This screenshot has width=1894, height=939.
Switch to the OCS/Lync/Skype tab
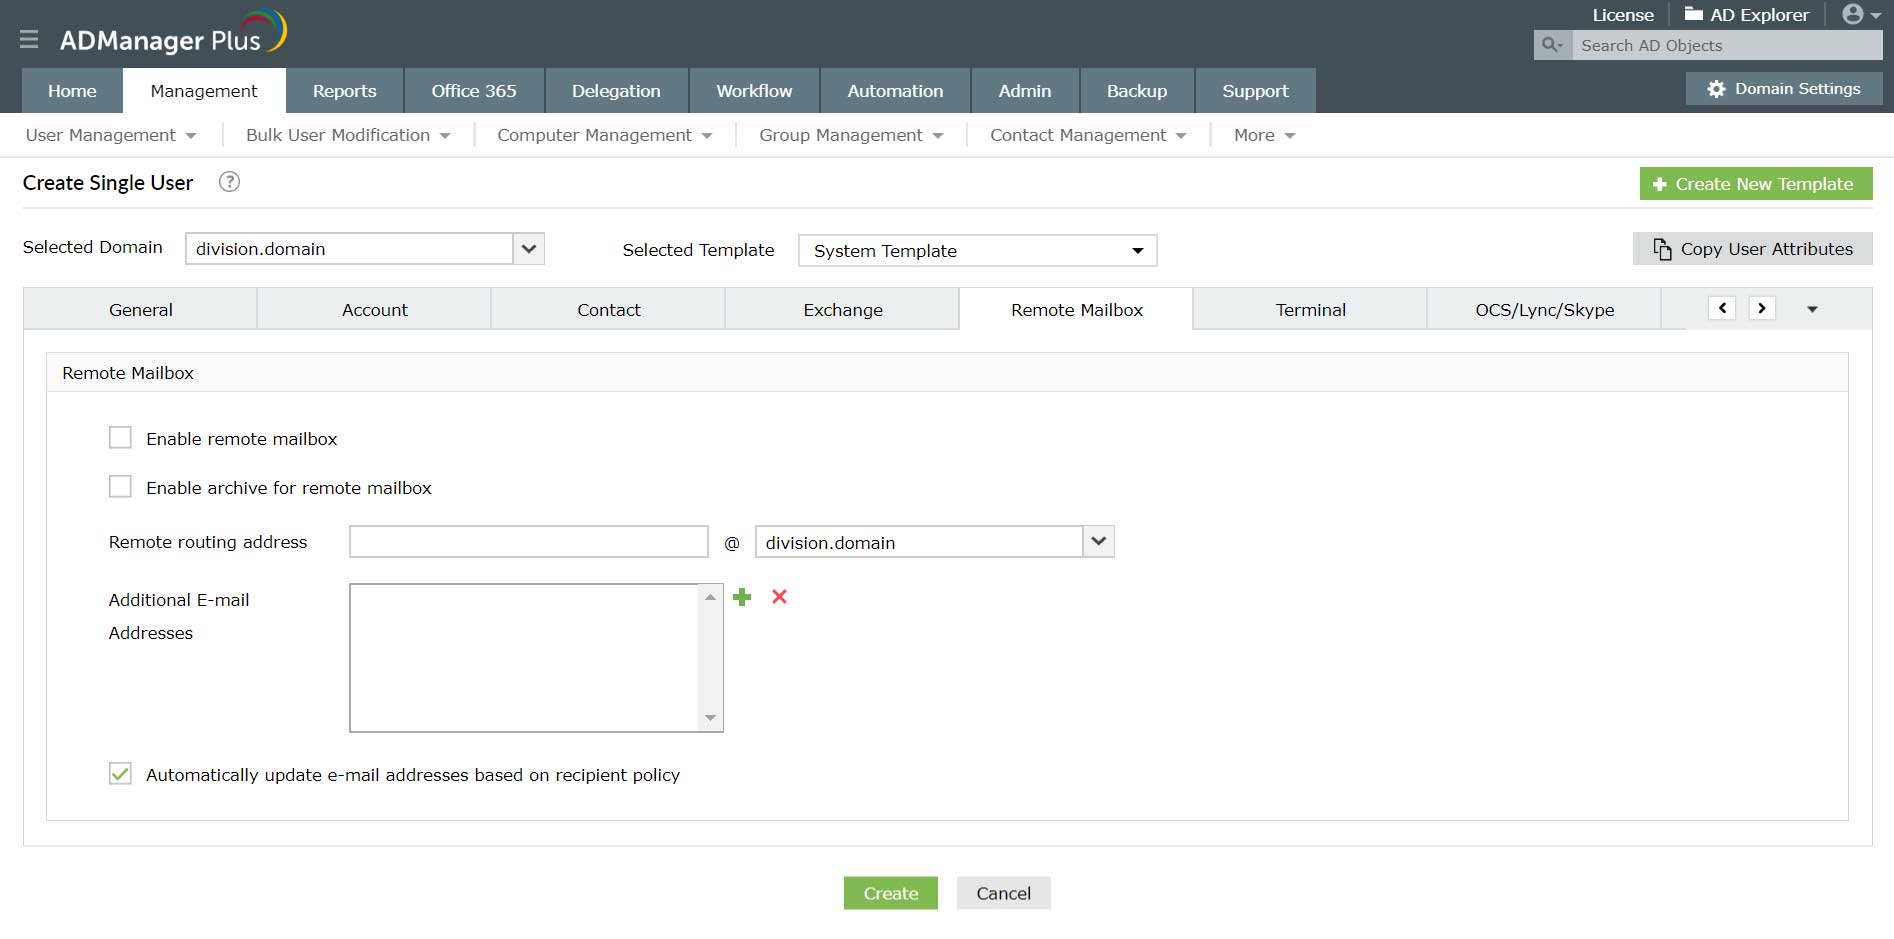coord(1545,310)
